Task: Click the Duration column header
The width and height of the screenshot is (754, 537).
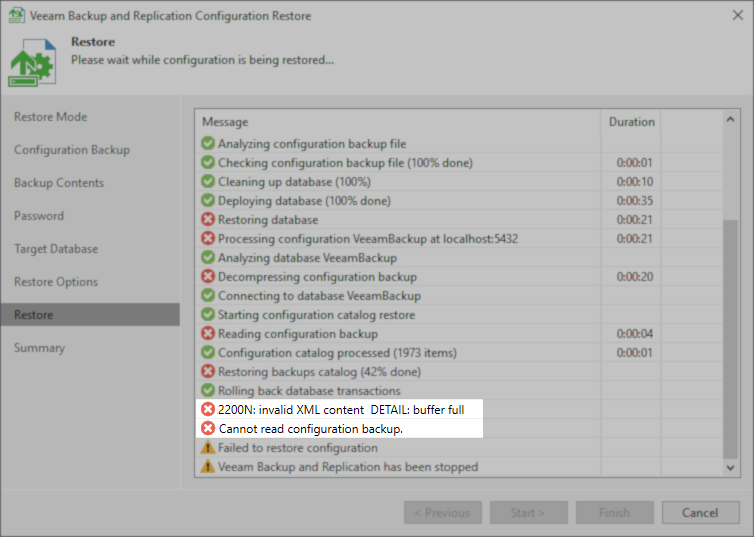Action: [x=631, y=122]
